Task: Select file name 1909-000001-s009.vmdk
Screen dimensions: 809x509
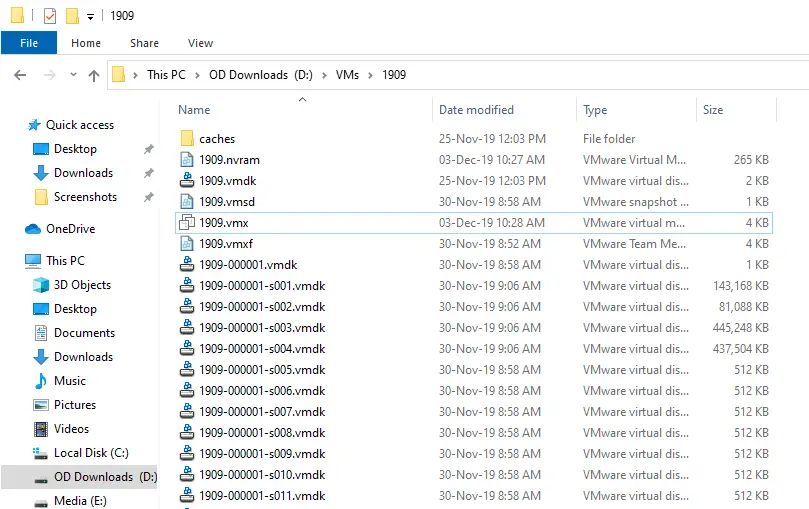Action: point(262,454)
